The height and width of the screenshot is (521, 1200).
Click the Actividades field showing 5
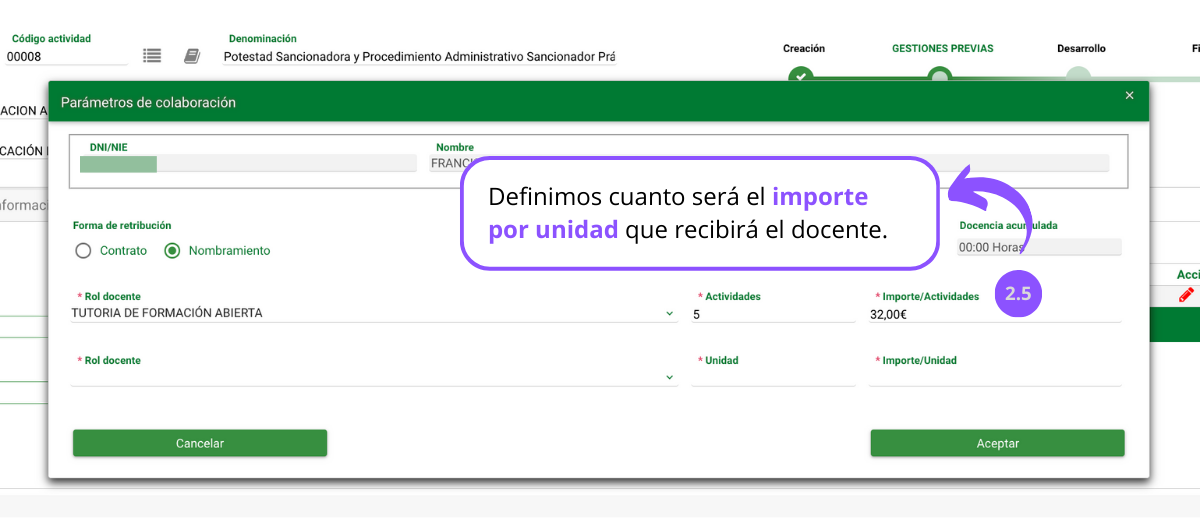click(x=773, y=313)
